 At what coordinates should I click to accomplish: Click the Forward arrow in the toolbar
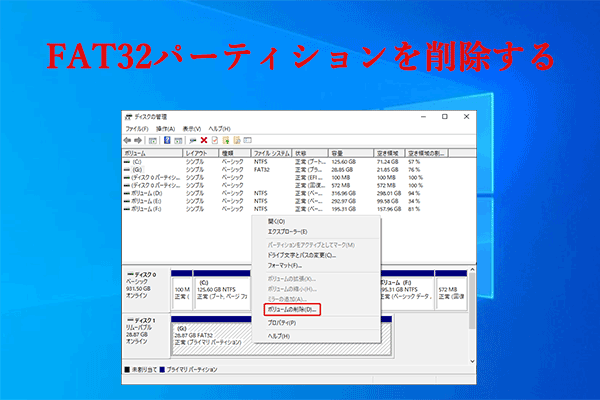[x=138, y=140]
